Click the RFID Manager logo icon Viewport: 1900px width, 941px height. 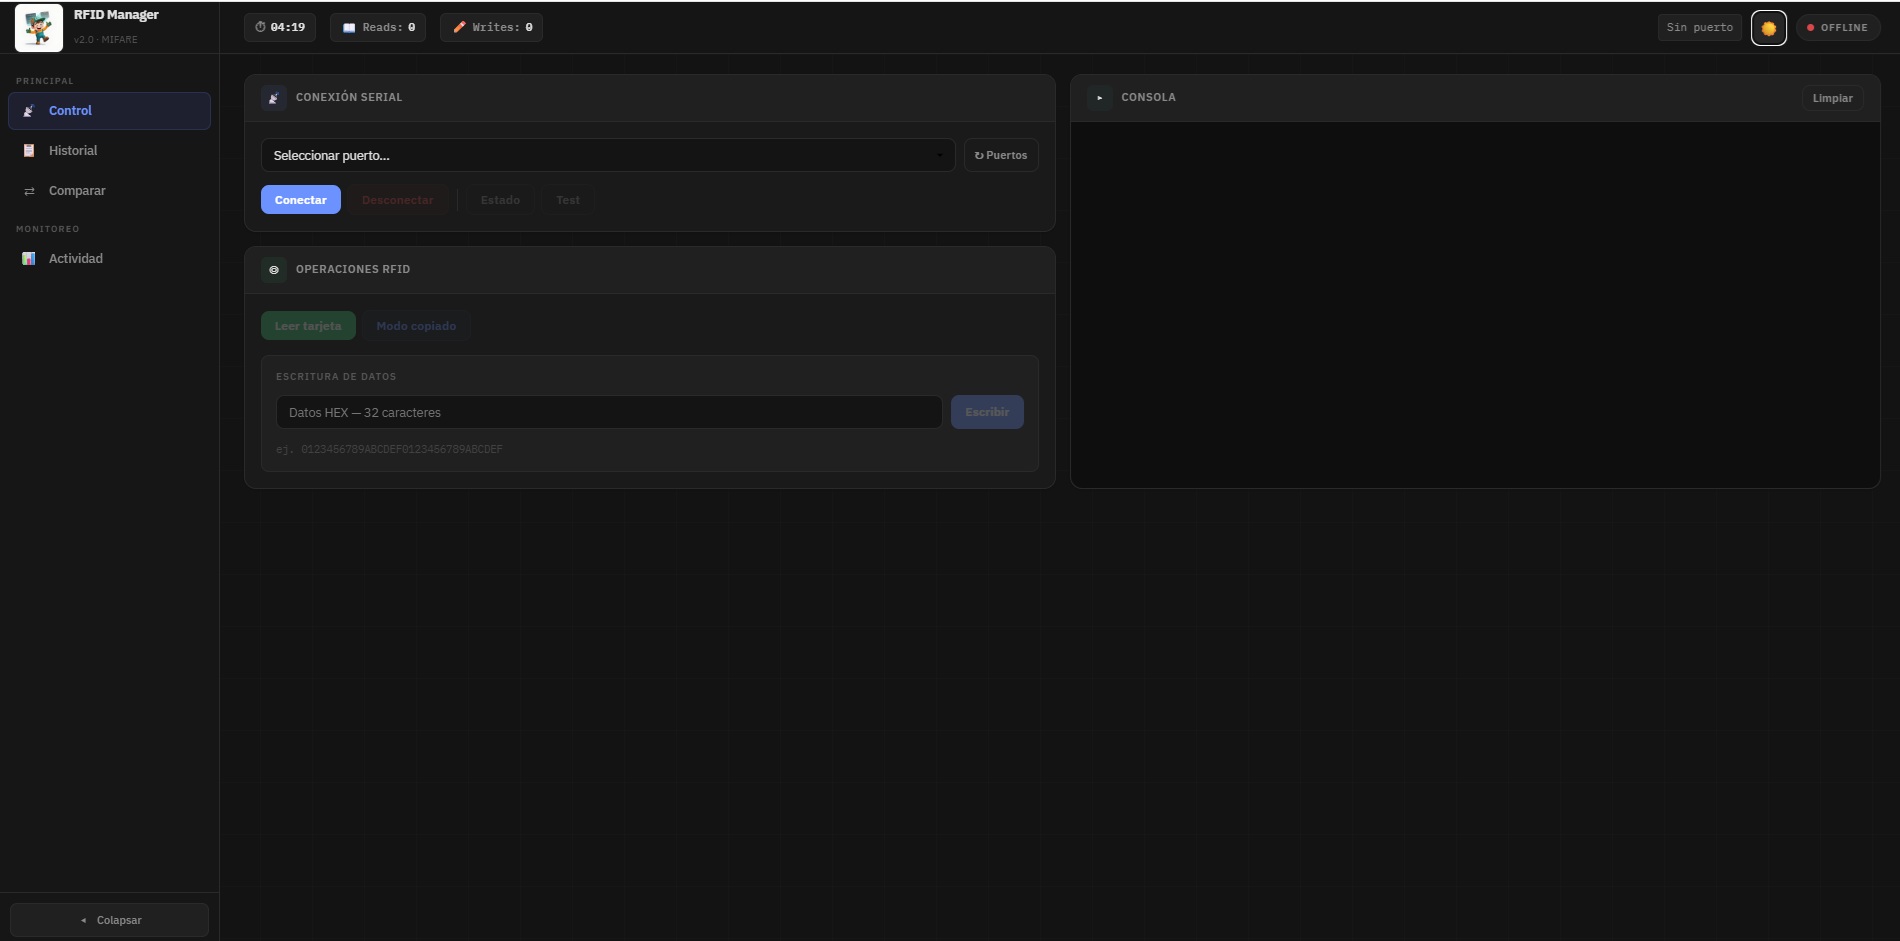point(39,27)
